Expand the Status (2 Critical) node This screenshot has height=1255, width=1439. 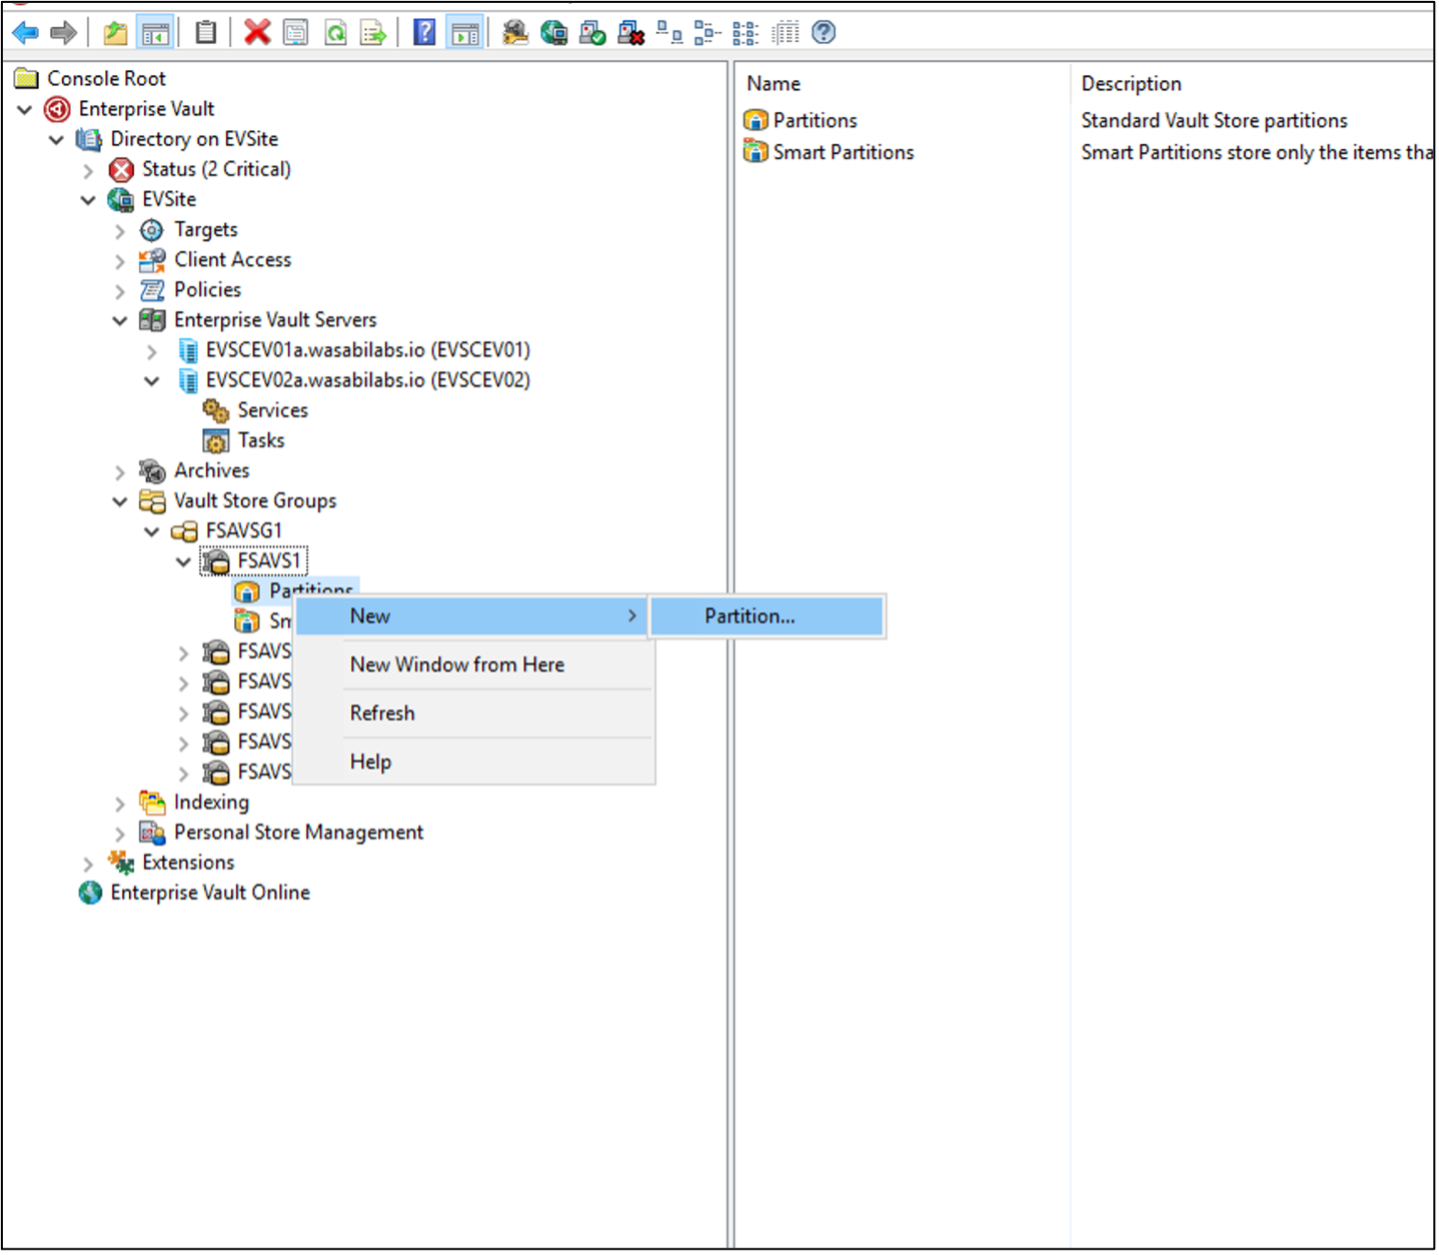(88, 170)
